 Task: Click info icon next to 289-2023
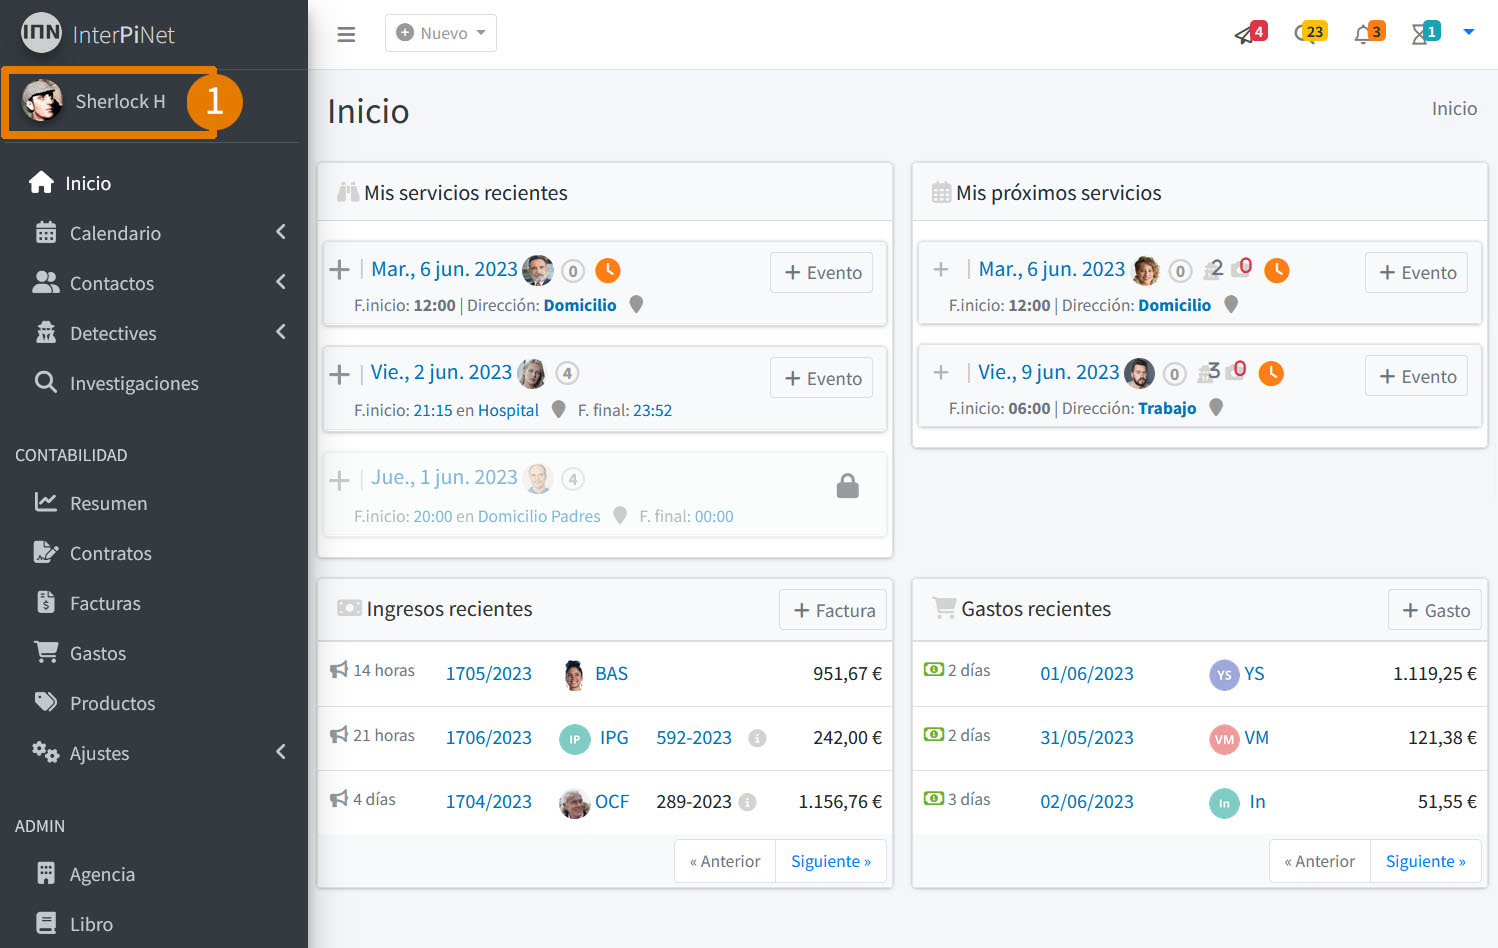coord(748,802)
